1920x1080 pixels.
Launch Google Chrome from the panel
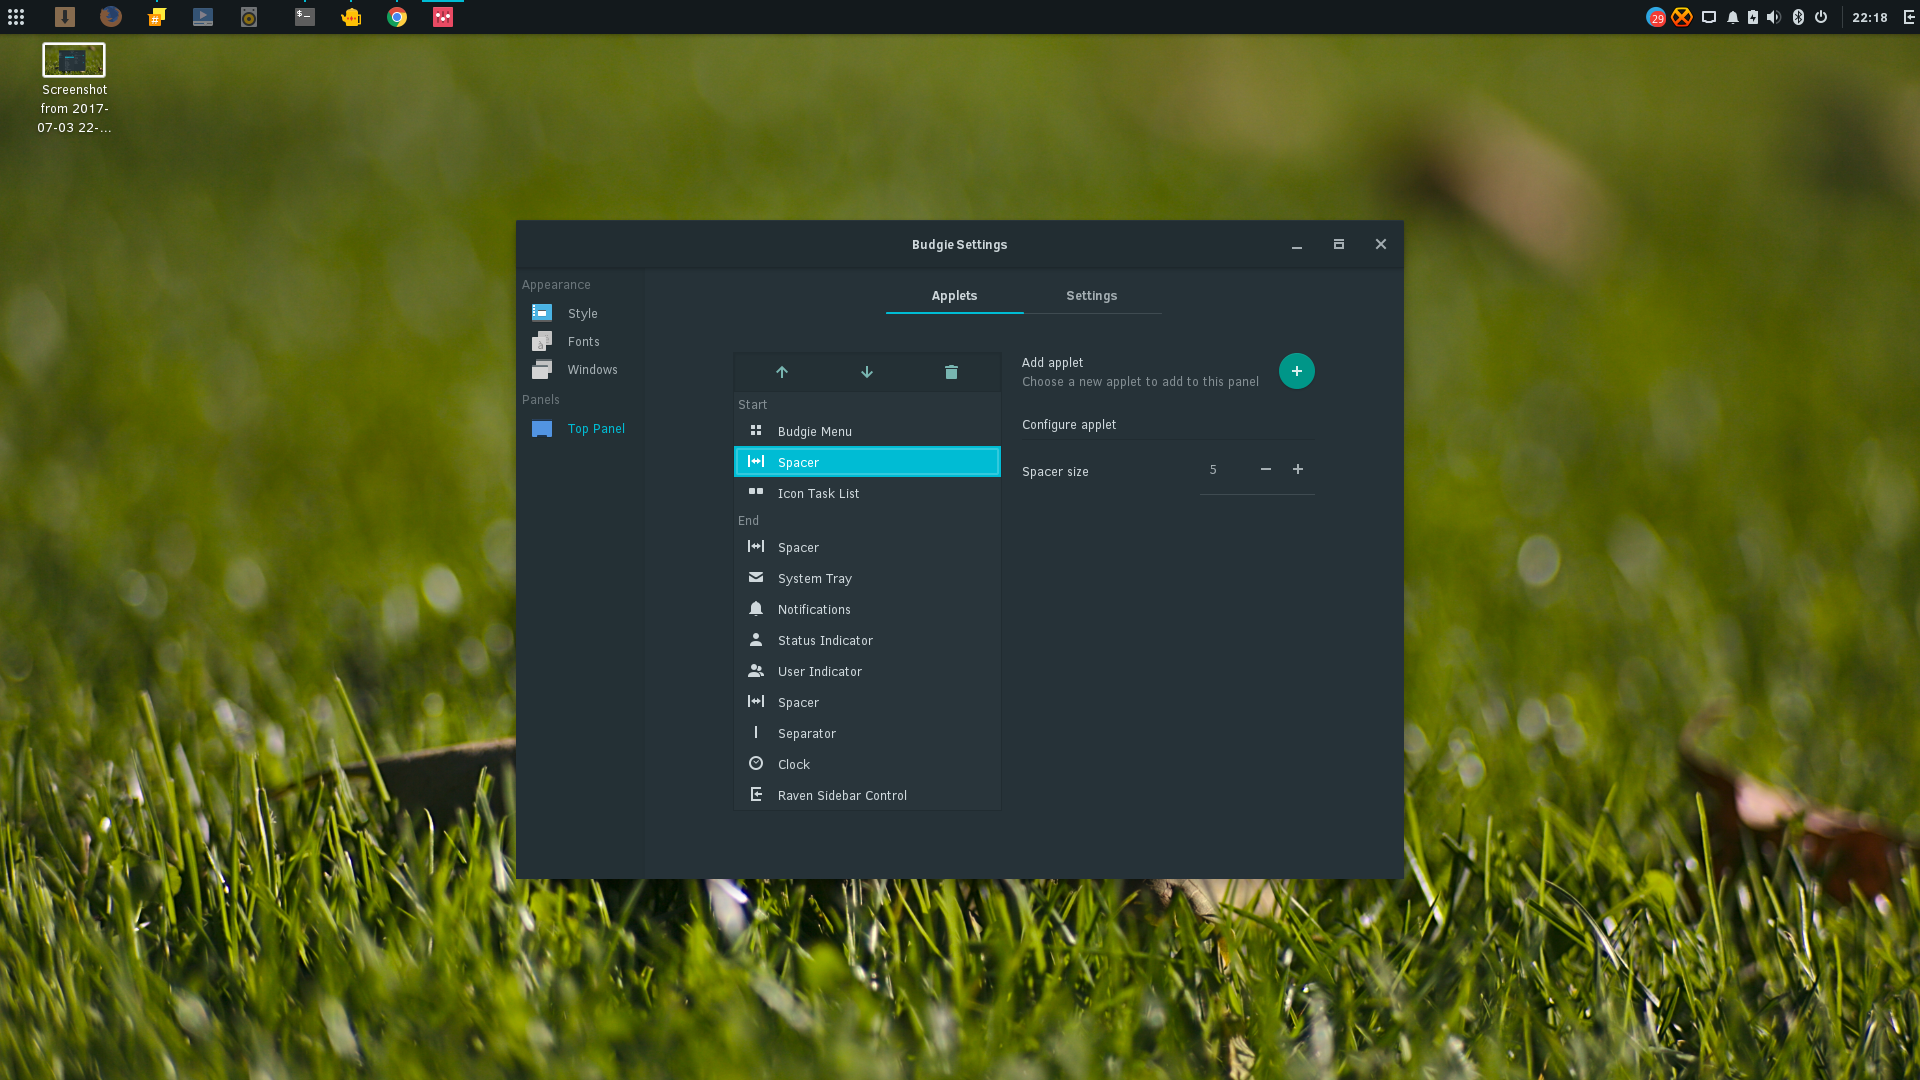tap(397, 17)
